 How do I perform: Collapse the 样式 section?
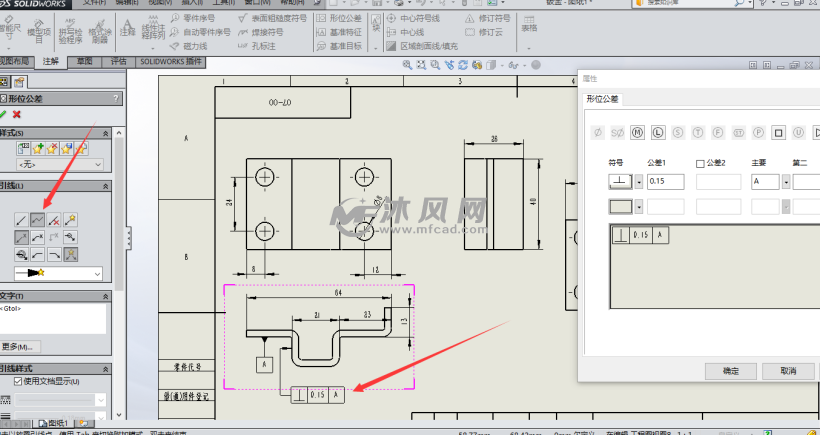pos(106,133)
